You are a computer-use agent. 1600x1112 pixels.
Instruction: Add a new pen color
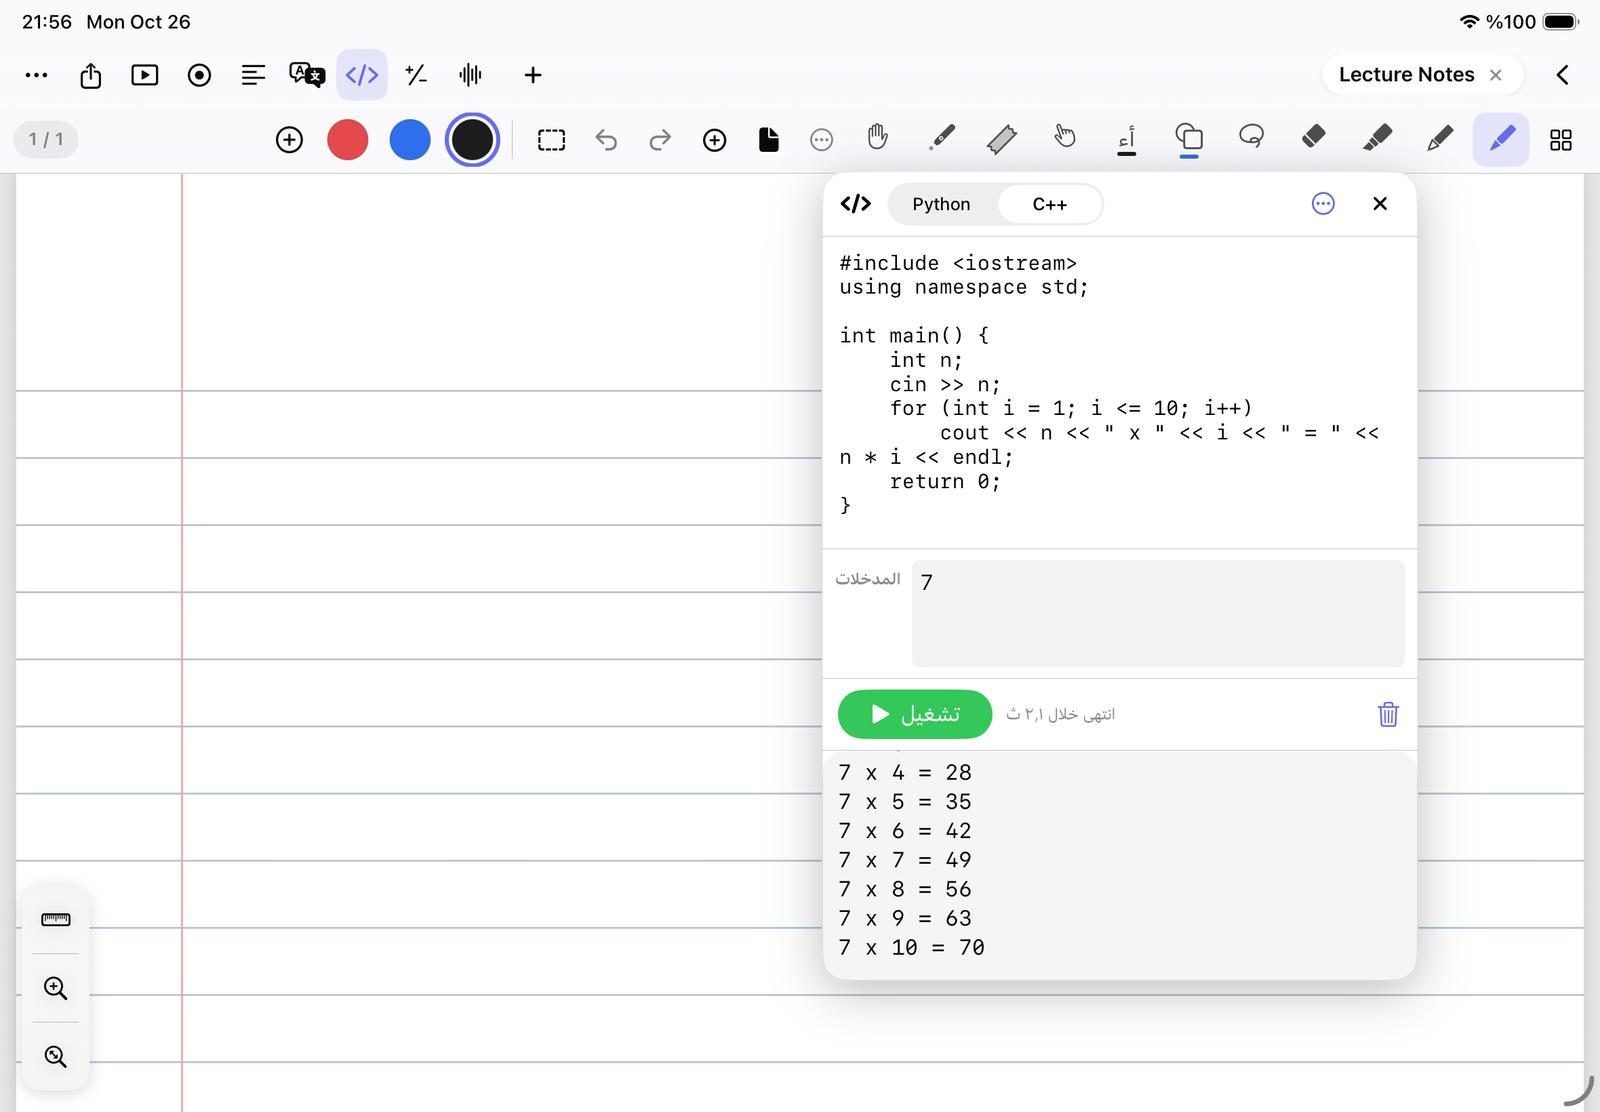pos(289,140)
